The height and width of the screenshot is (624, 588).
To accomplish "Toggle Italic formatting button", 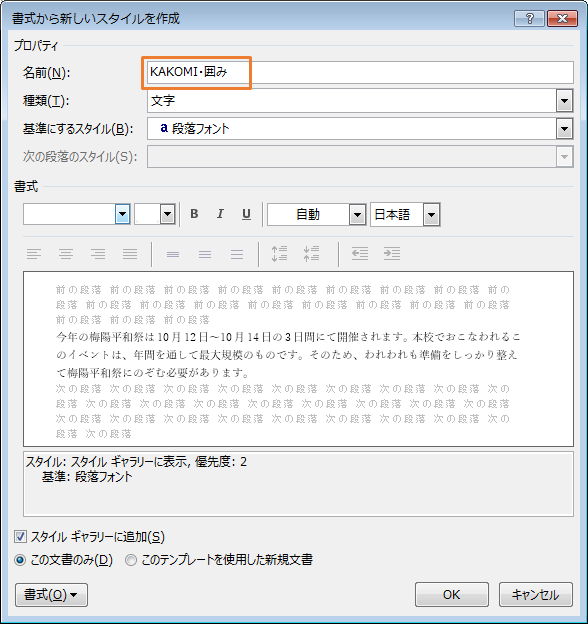I will [x=220, y=214].
